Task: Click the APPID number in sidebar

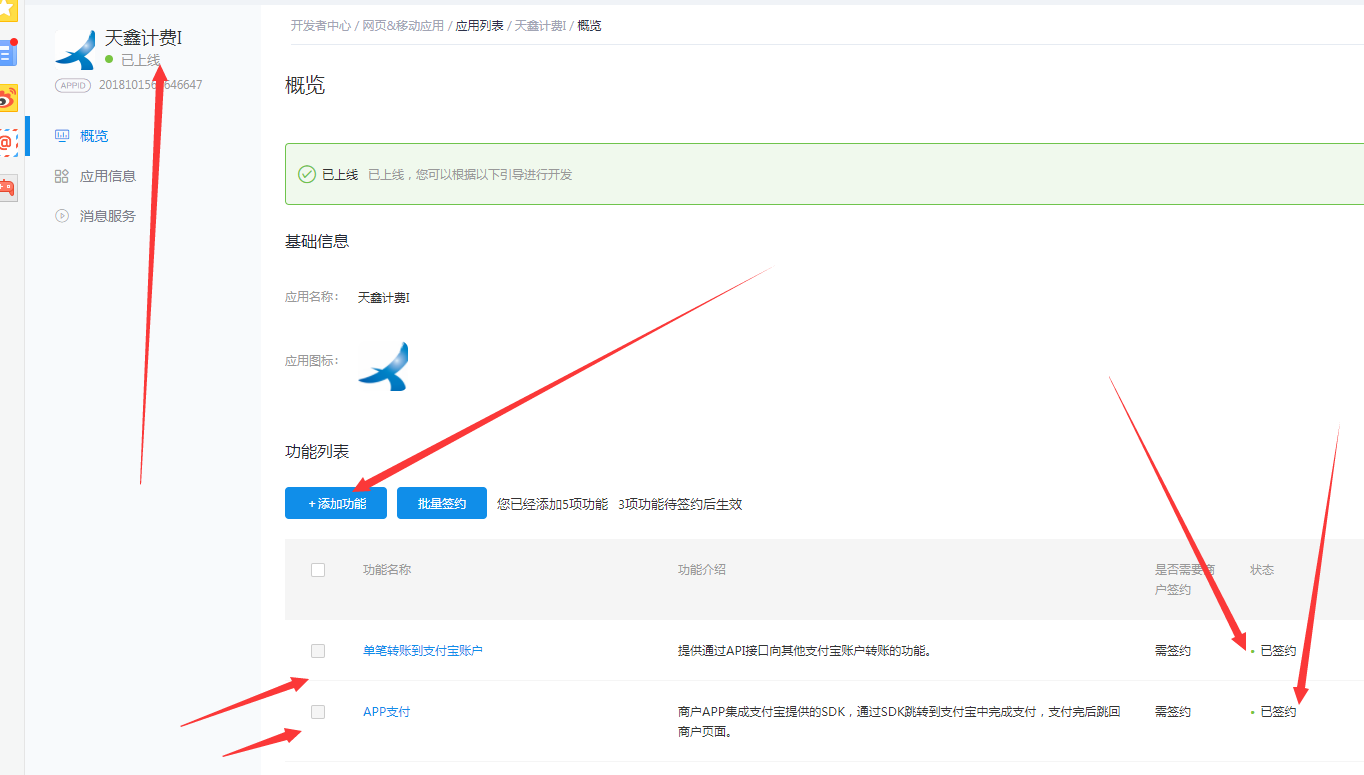Action: pos(150,85)
